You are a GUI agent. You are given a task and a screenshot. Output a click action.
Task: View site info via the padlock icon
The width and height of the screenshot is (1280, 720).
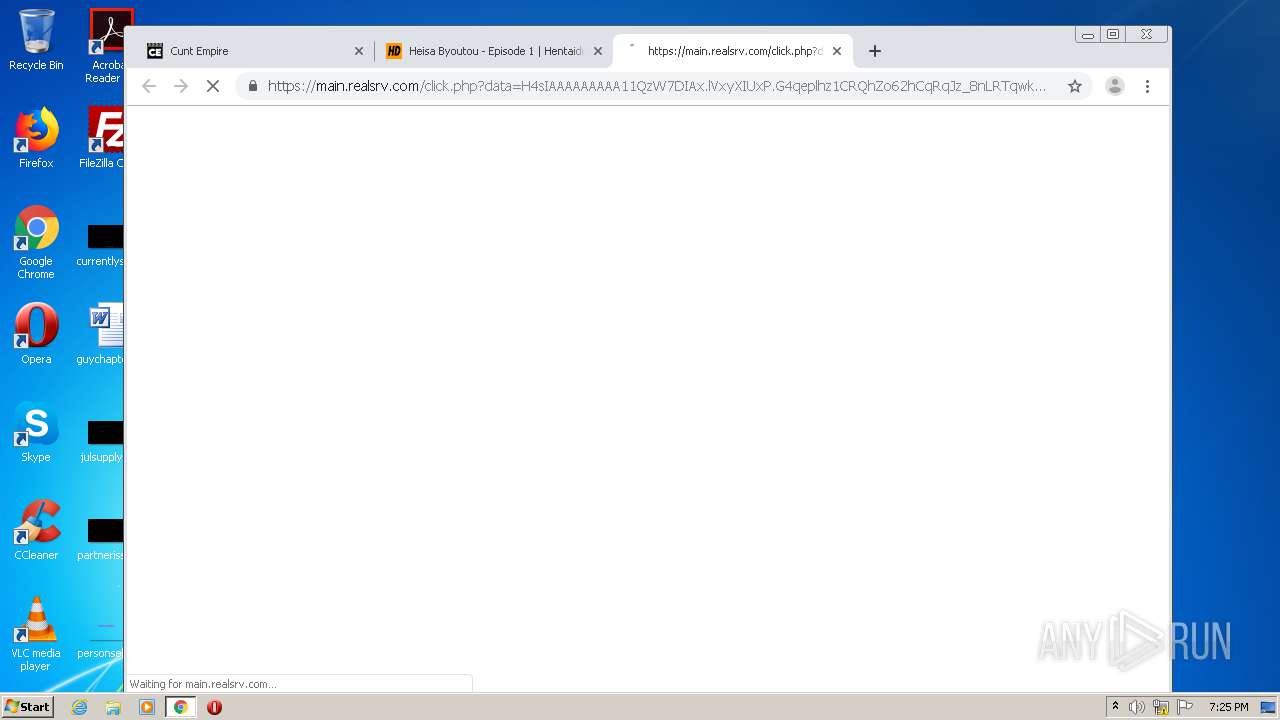[253, 86]
